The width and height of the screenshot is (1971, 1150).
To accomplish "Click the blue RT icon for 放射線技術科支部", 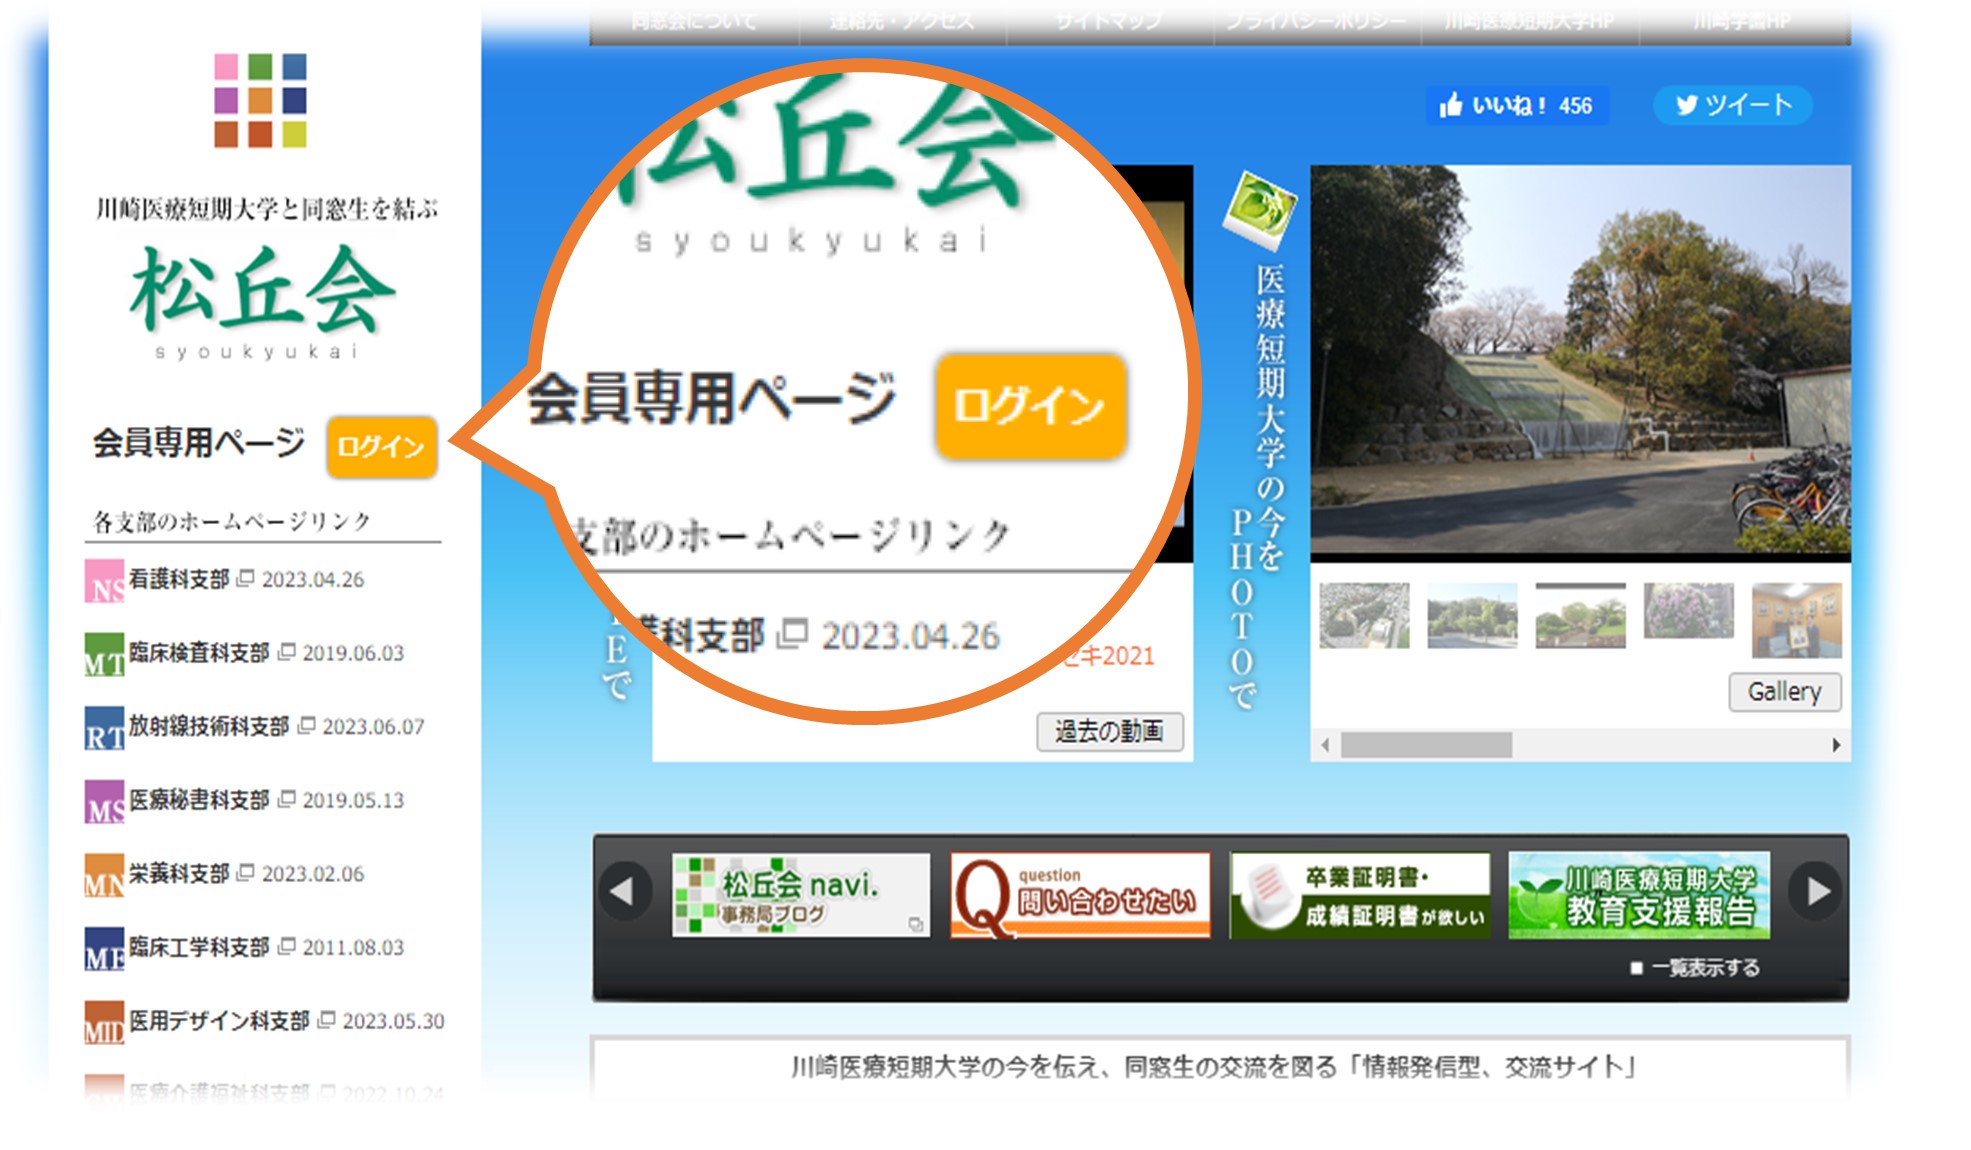I will point(104,728).
